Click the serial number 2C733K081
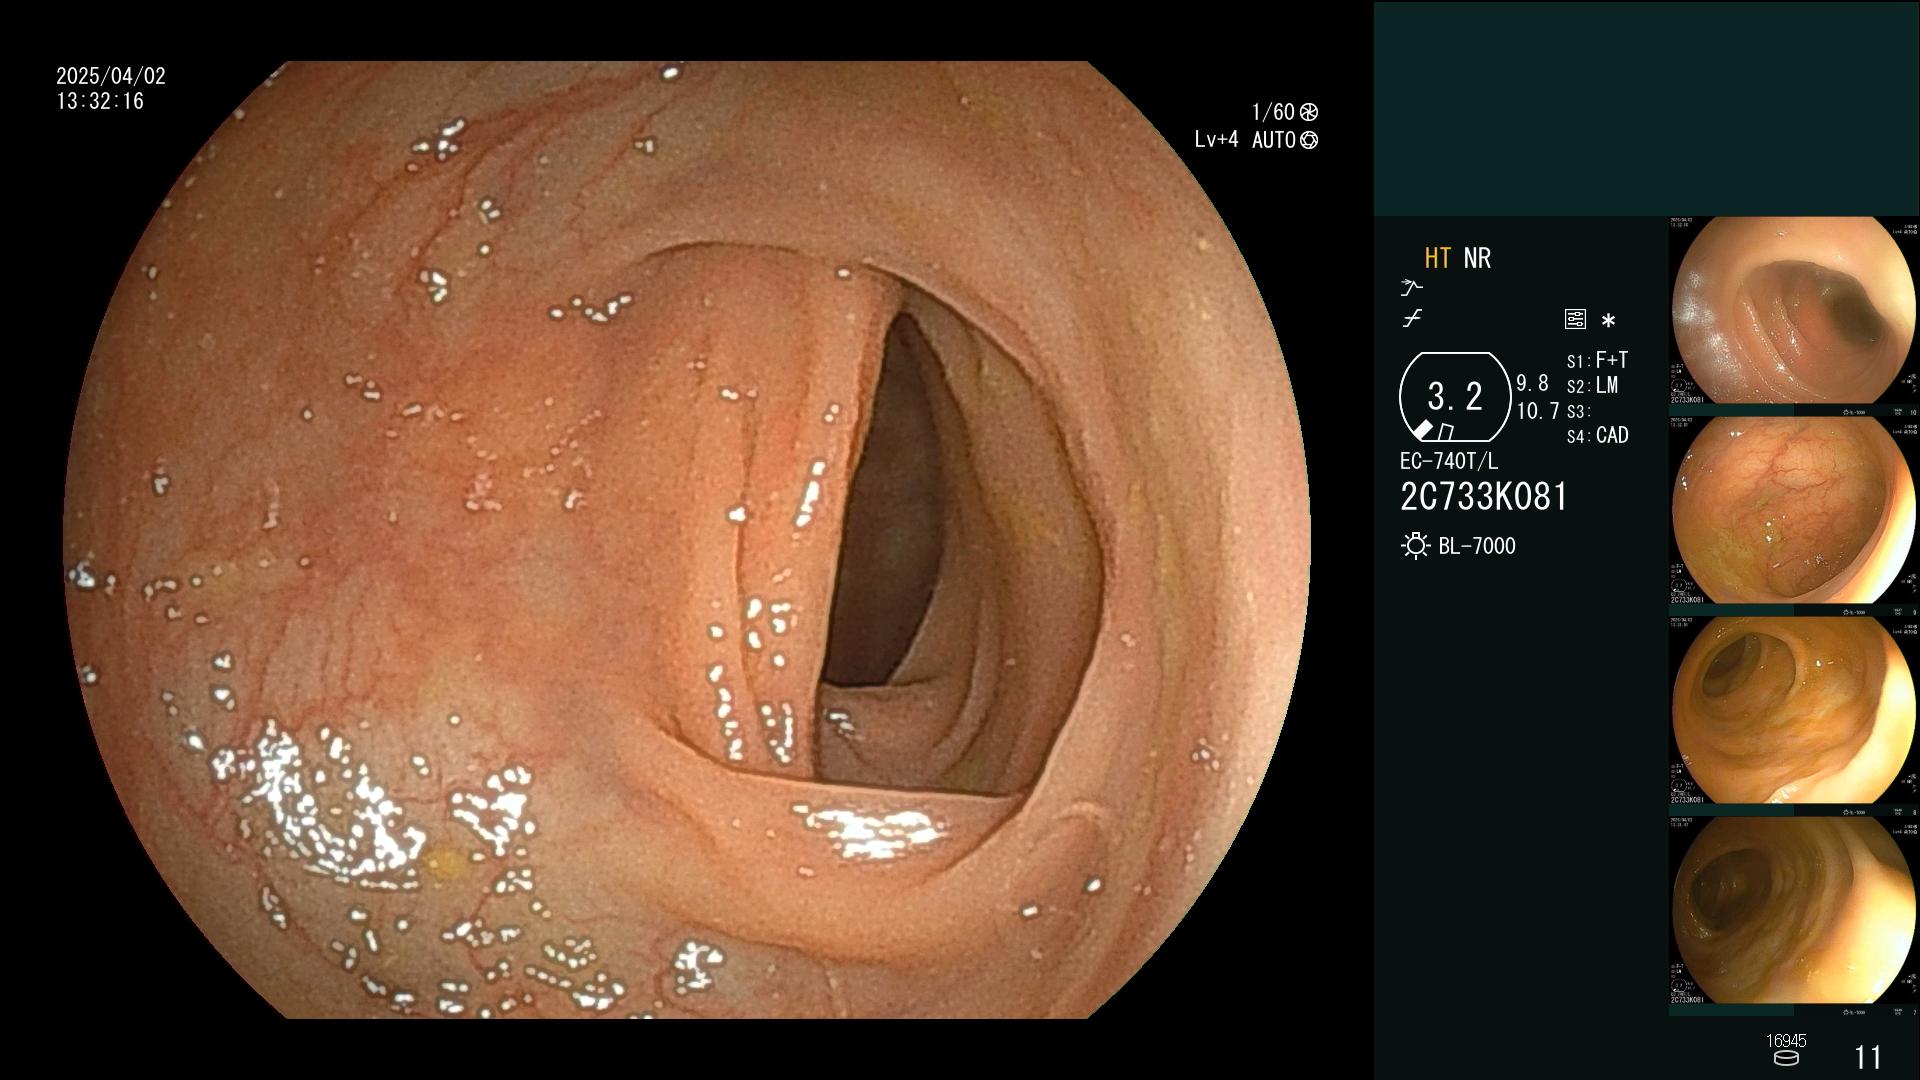The width and height of the screenshot is (1920, 1080). pyautogui.click(x=1484, y=497)
